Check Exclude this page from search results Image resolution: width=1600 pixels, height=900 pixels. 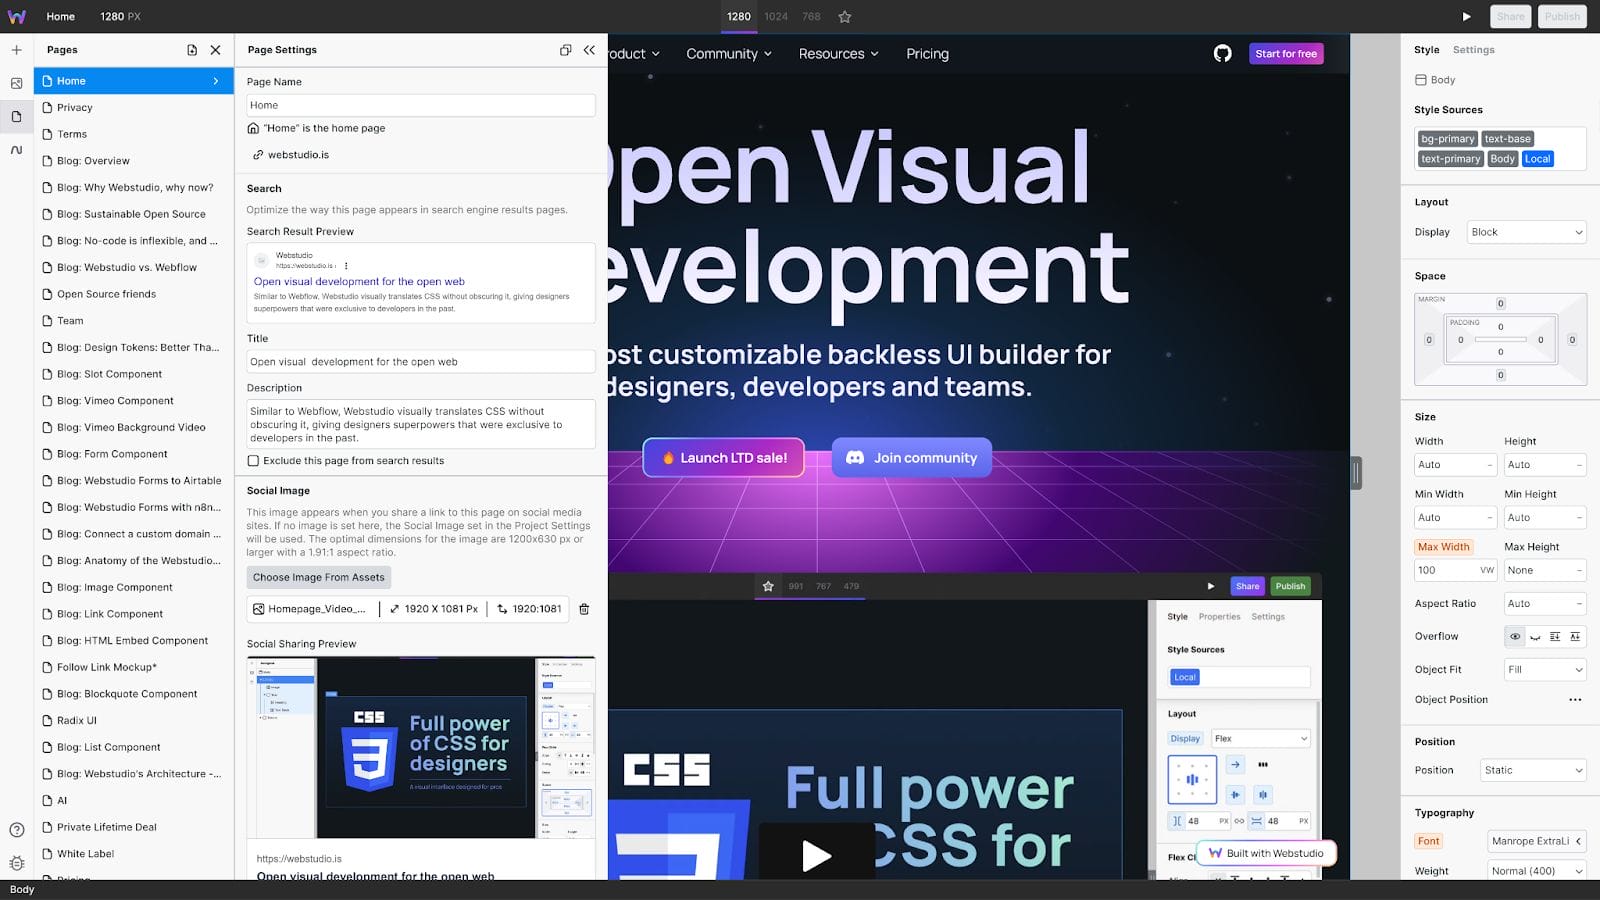[254, 461]
